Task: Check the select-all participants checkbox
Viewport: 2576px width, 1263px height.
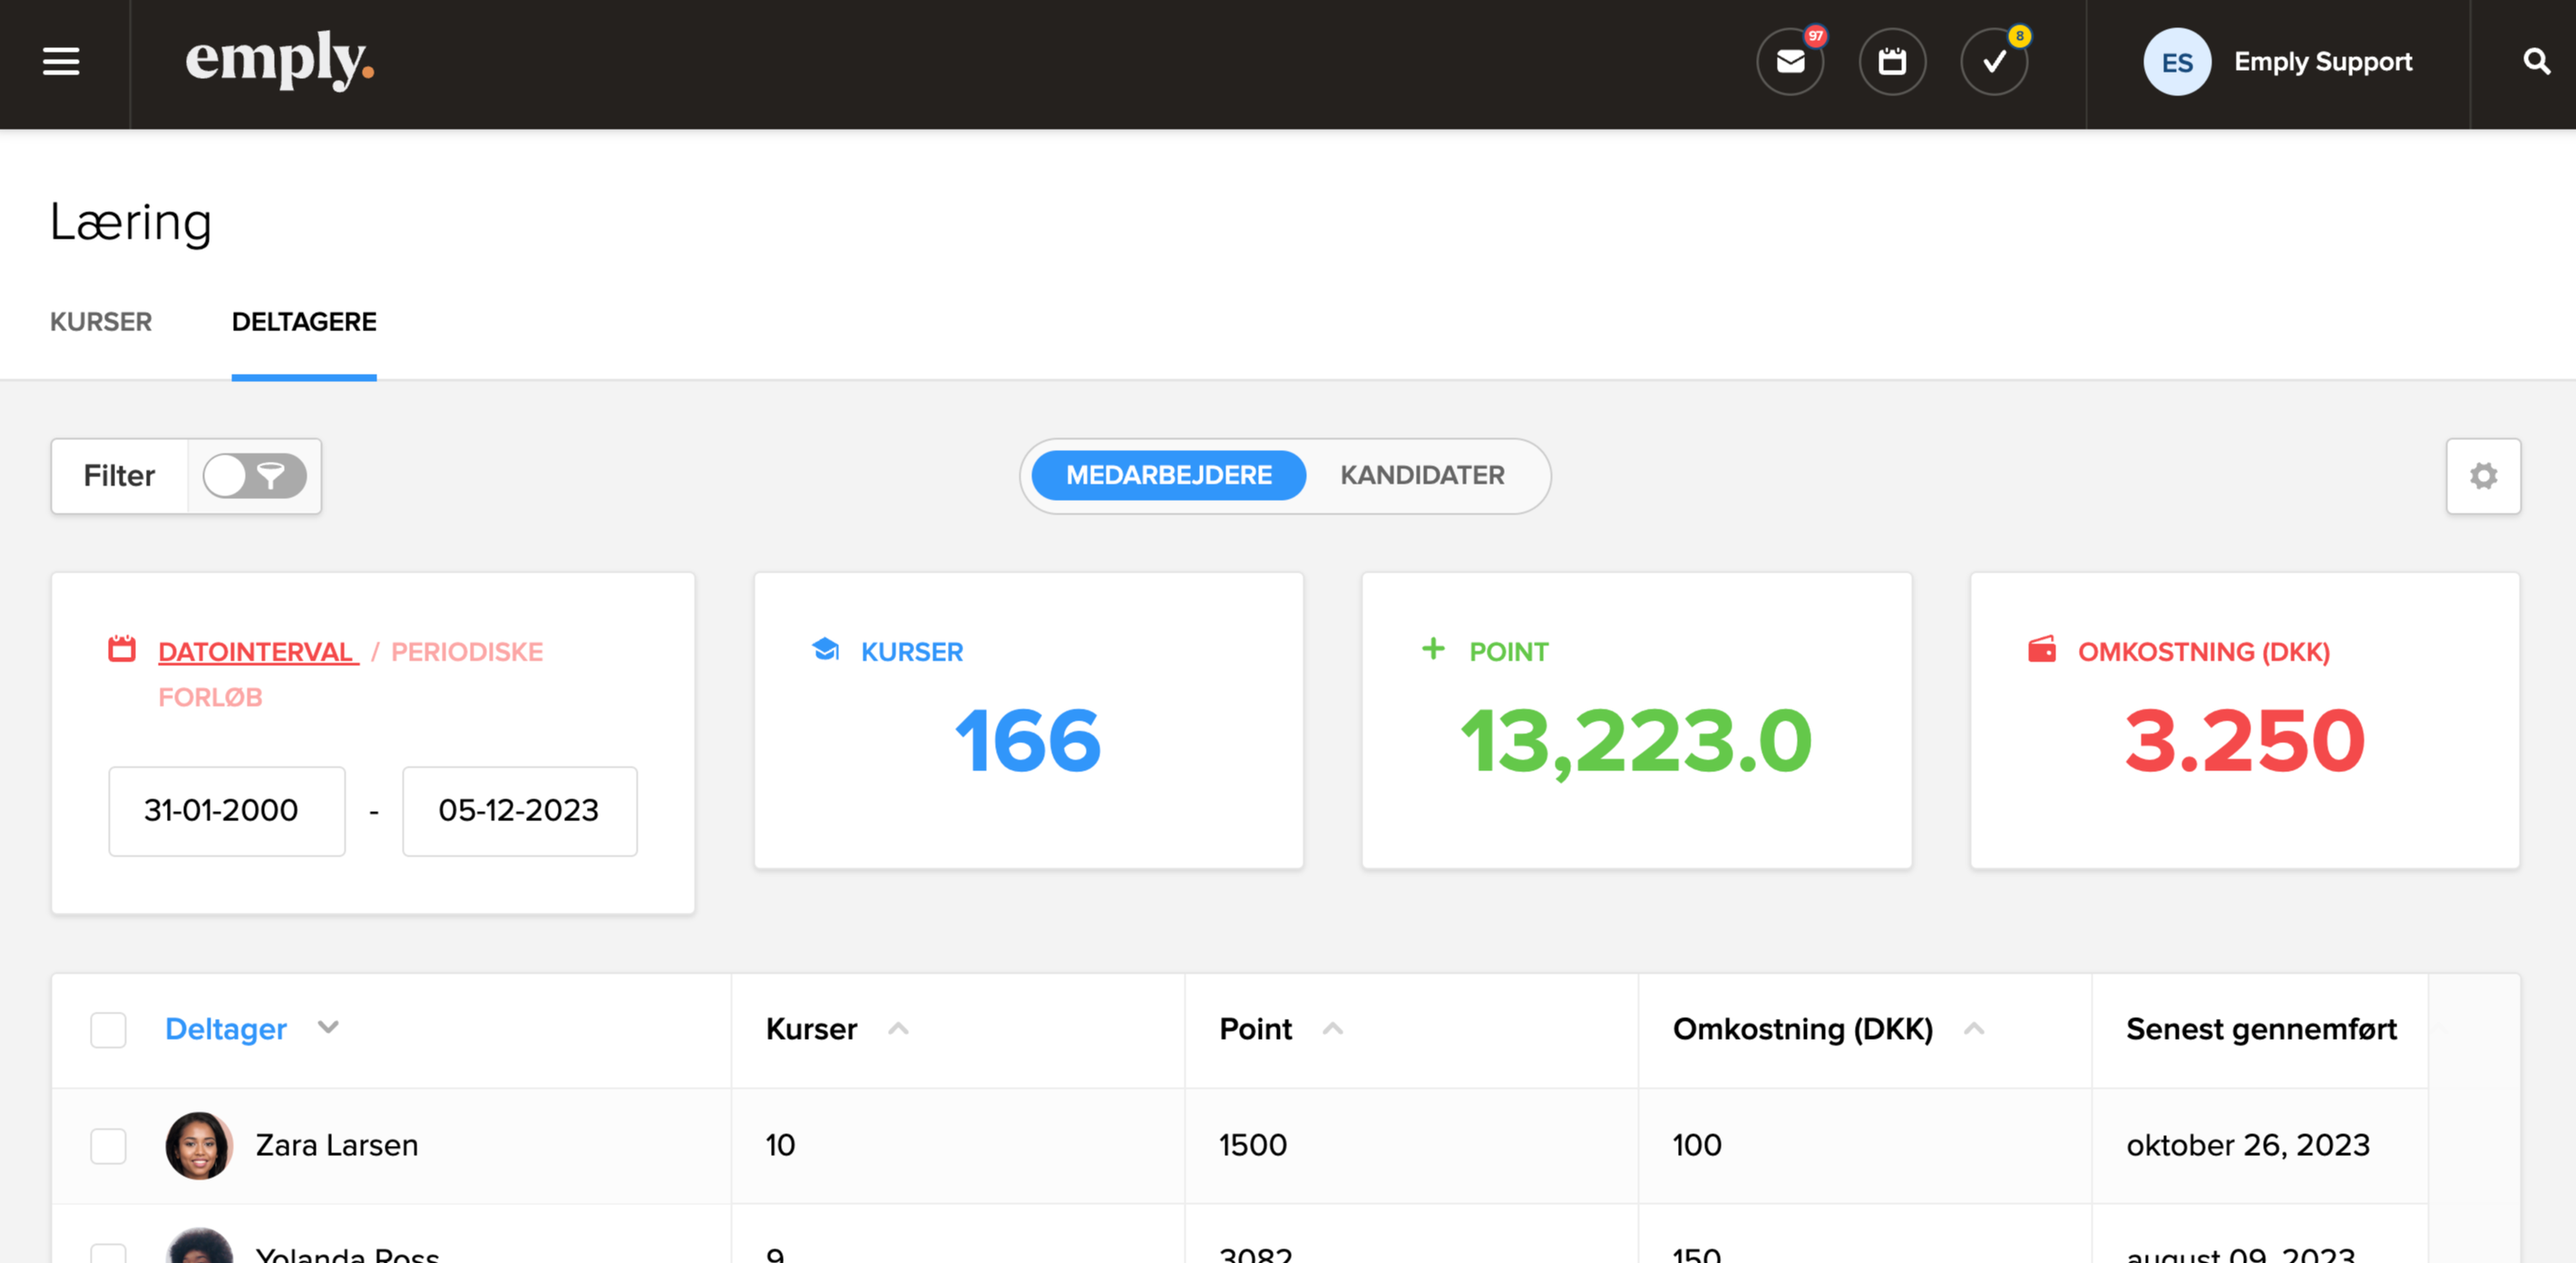Action: coord(108,1029)
